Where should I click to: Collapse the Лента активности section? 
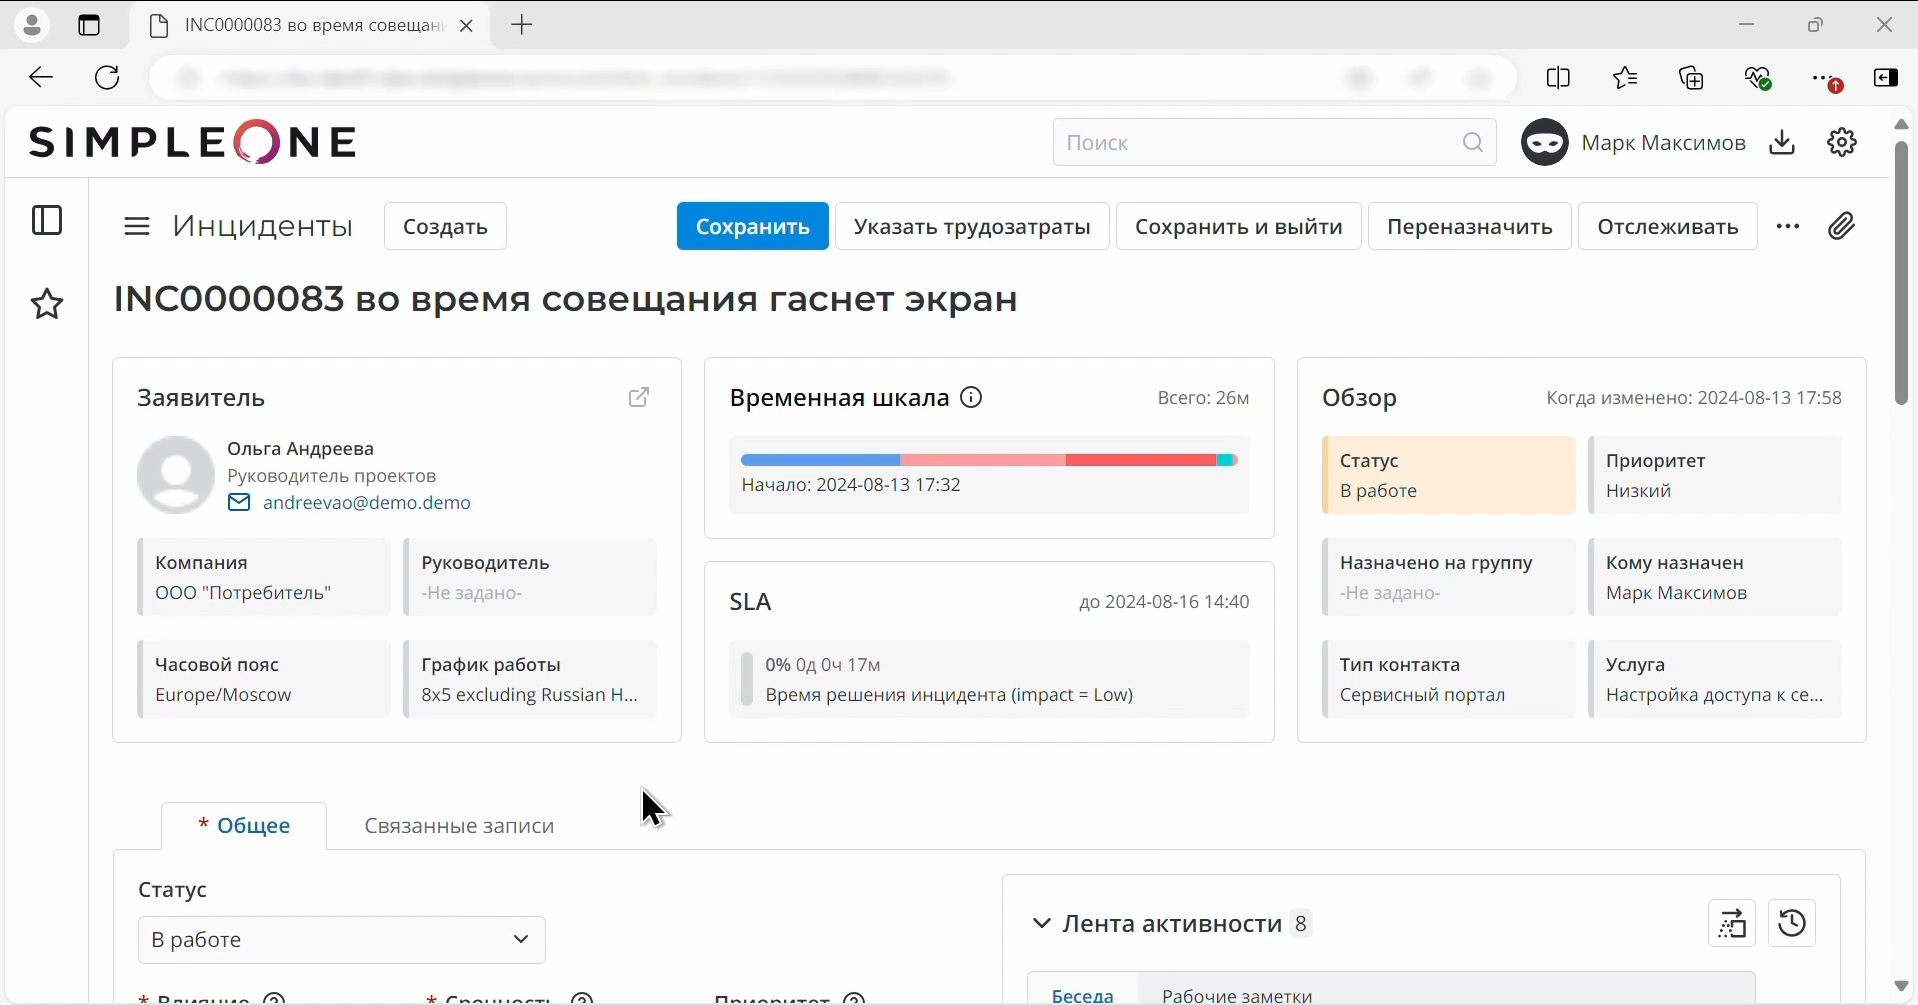(x=1041, y=923)
